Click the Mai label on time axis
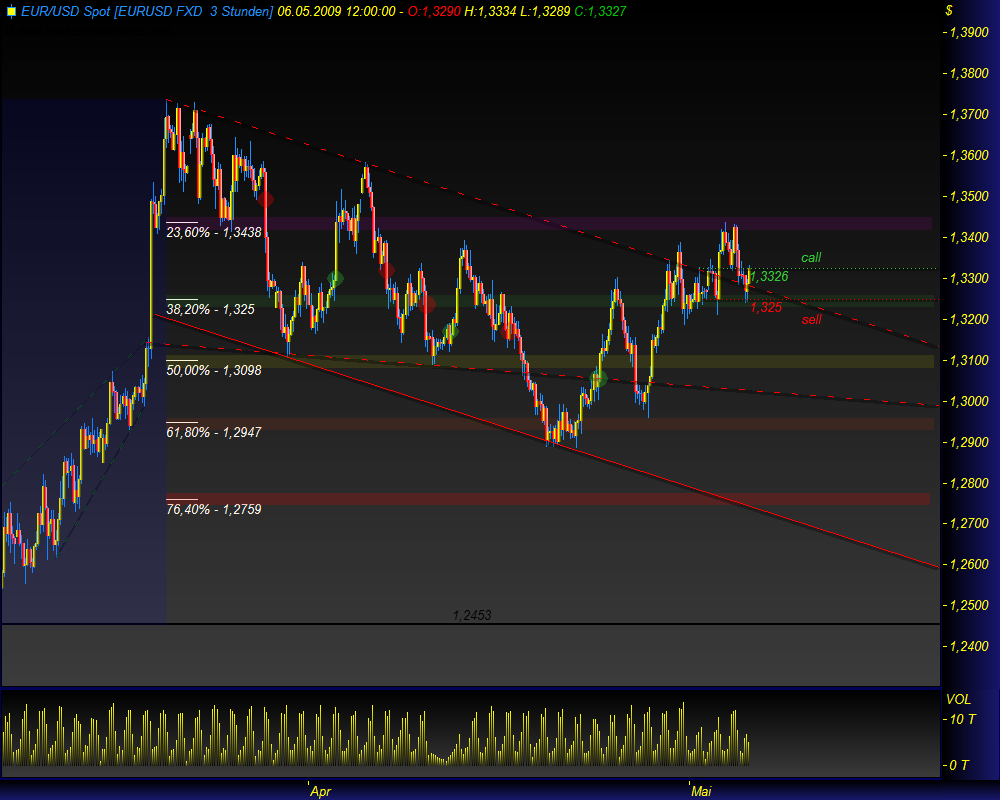Image resolution: width=1000 pixels, height=800 pixels. pyautogui.click(x=700, y=790)
